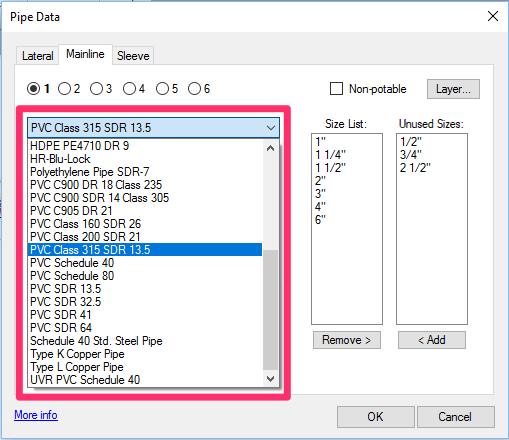Pick PVC SDR 32.5 in list
Screen dimensions: 509x440
click(x=145, y=302)
